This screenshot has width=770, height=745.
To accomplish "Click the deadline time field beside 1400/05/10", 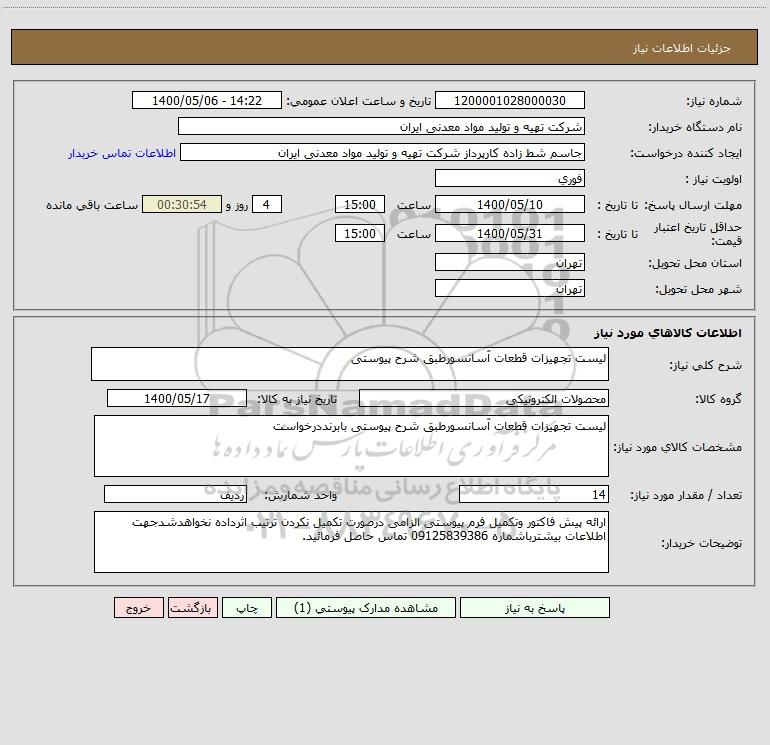I will coord(359,204).
